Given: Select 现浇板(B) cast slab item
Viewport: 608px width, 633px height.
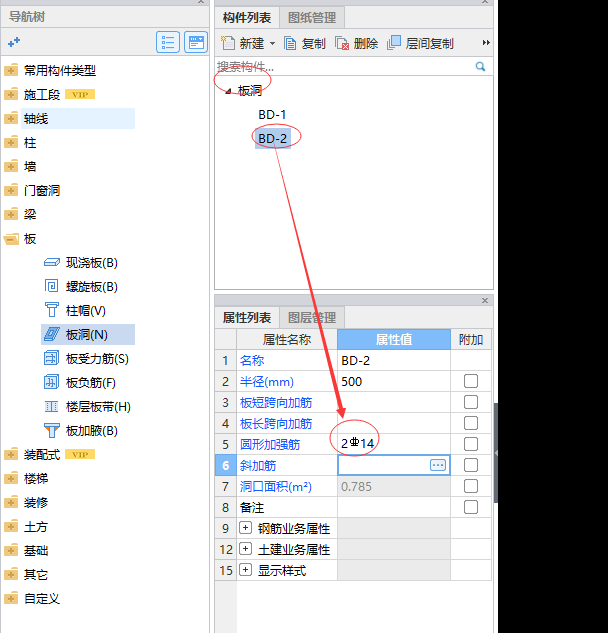Looking at the screenshot, I should tap(81, 263).
